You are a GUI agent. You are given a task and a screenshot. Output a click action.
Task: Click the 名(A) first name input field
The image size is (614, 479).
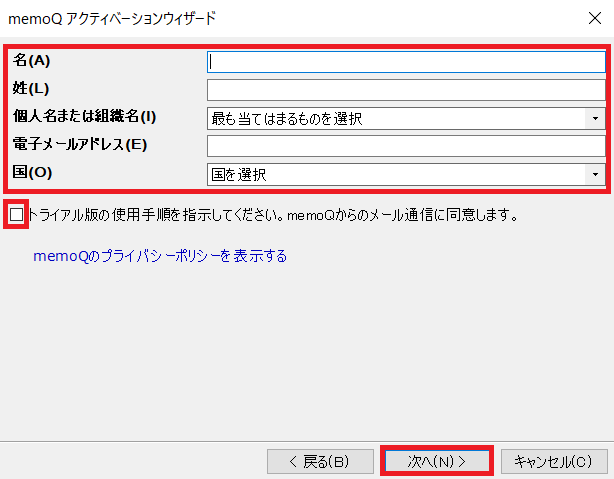(x=405, y=62)
